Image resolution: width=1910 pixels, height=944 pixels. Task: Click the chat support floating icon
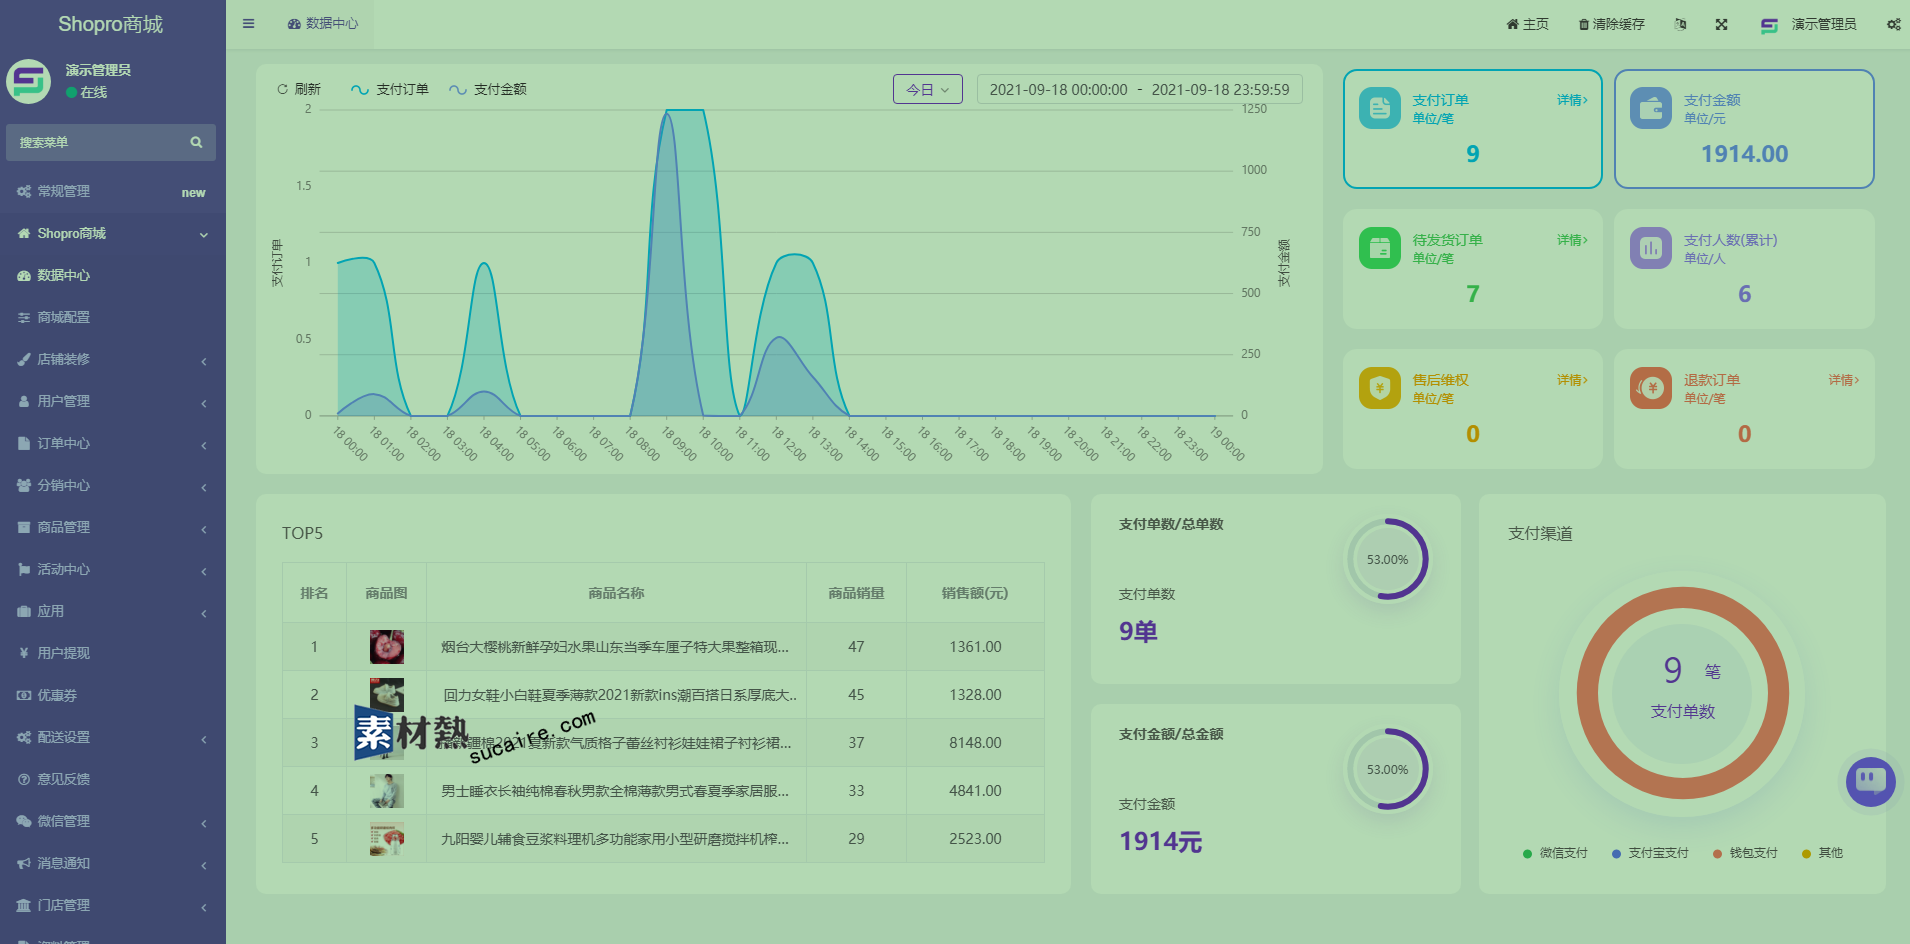pos(1870,780)
